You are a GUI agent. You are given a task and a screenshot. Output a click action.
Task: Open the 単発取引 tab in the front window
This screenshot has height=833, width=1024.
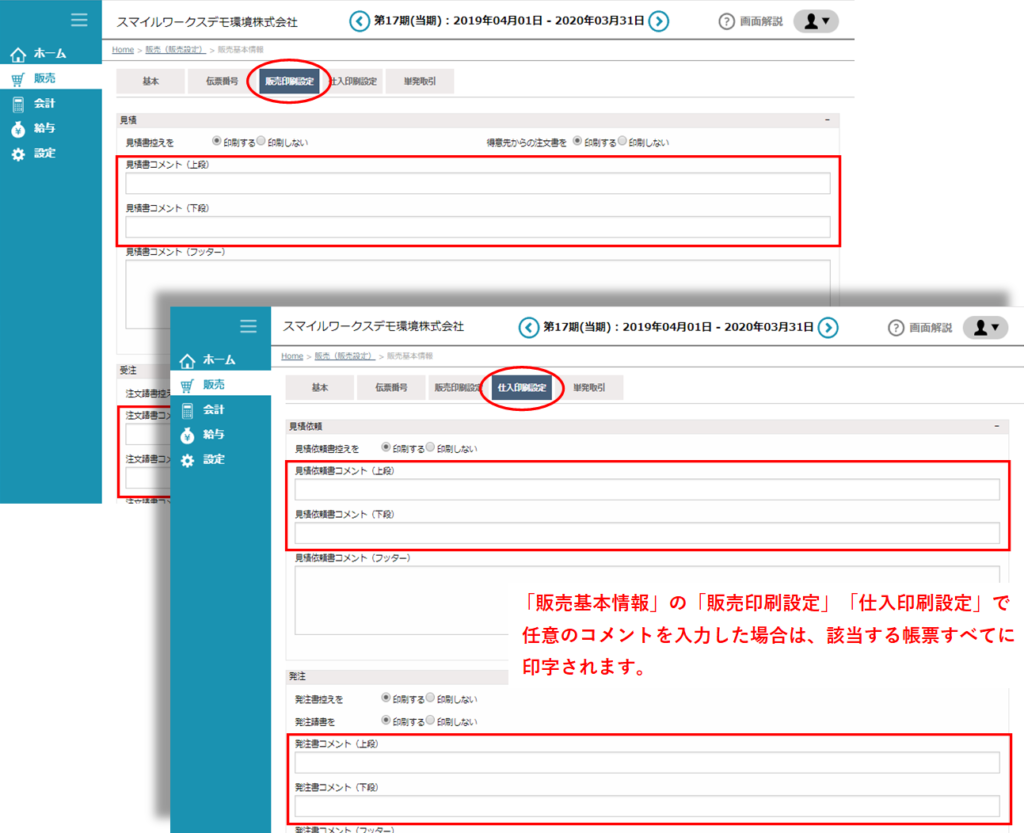pyautogui.click(x=589, y=387)
